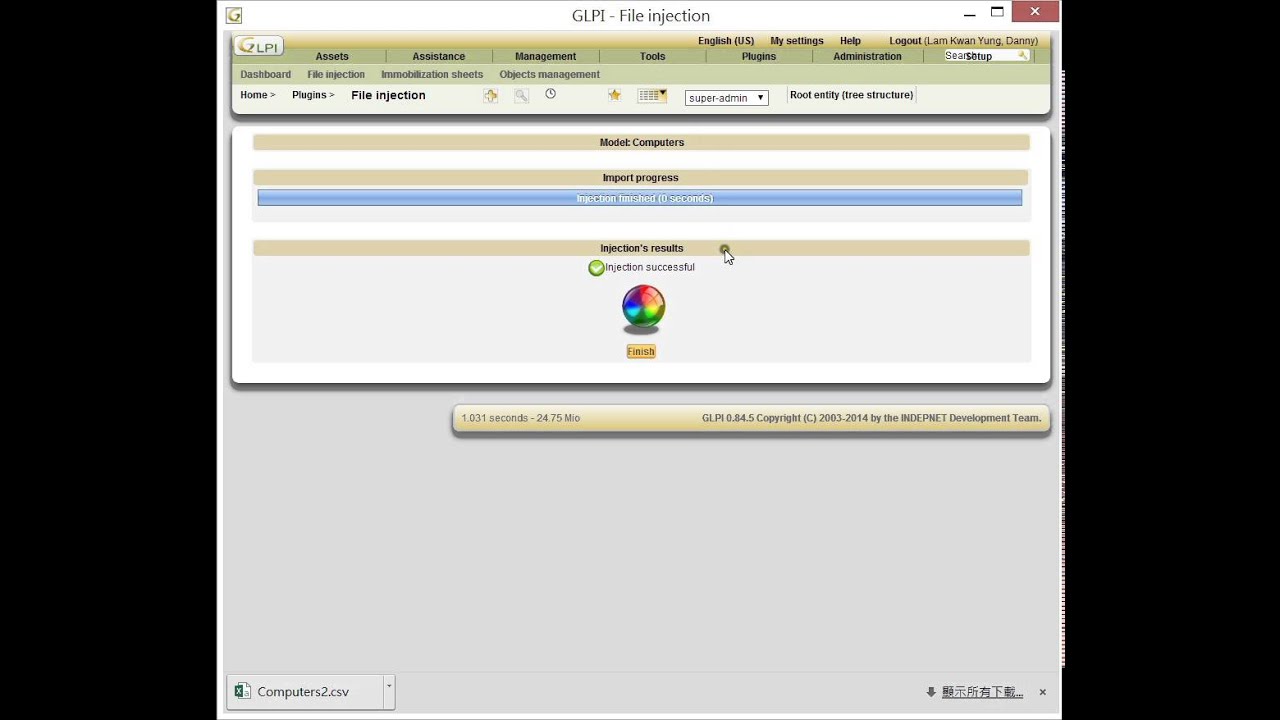Open the Management menu

pos(545,56)
